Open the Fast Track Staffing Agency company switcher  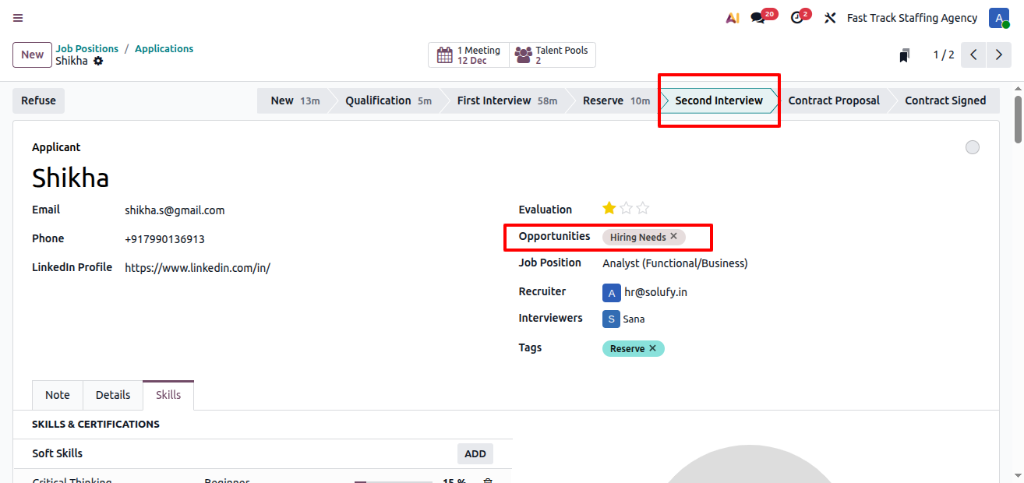pyautogui.click(x=912, y=18)
